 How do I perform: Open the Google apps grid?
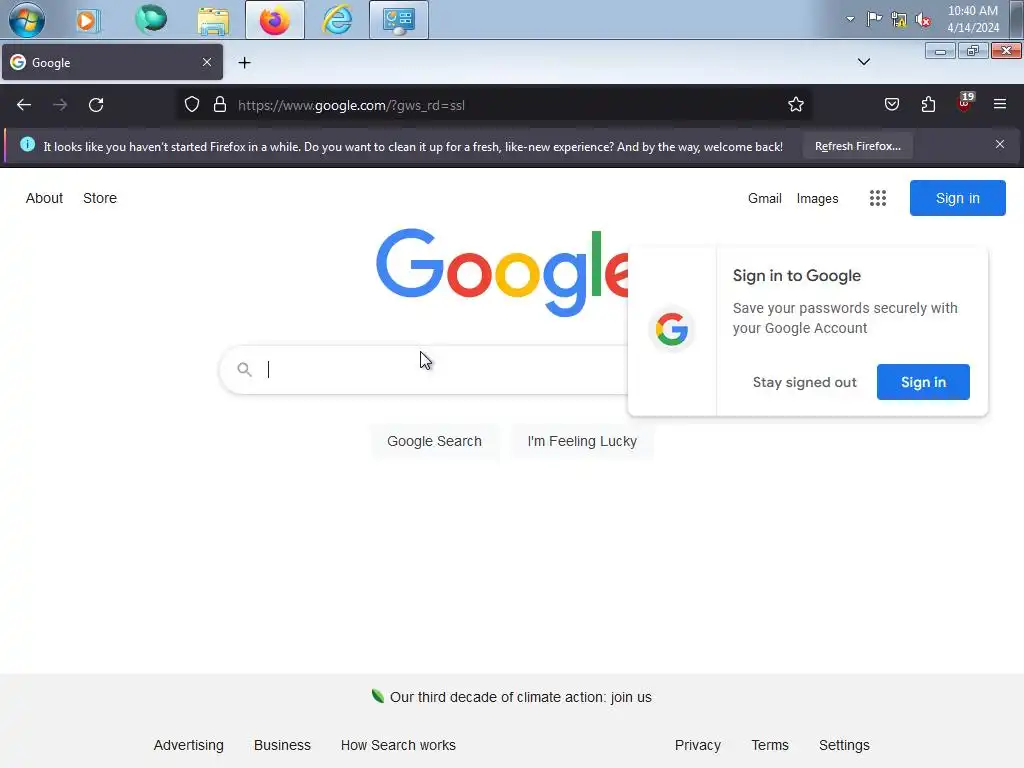878,198
